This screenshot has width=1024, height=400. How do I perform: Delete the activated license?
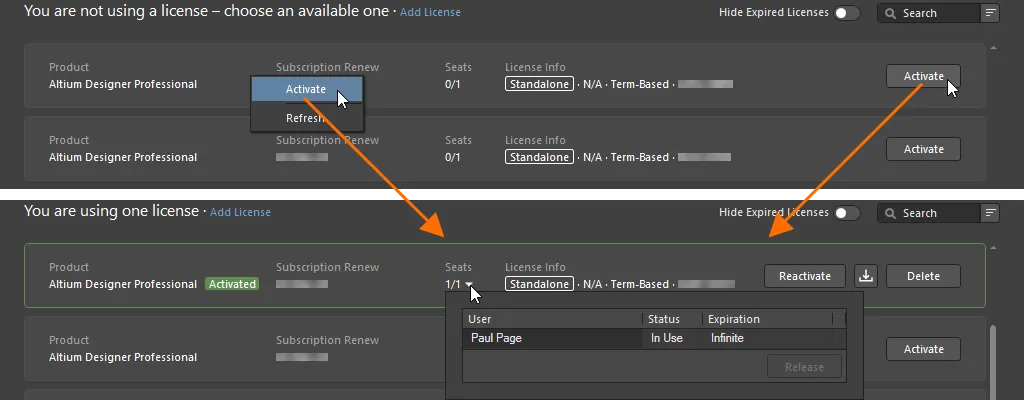click(x=923, y=276)
